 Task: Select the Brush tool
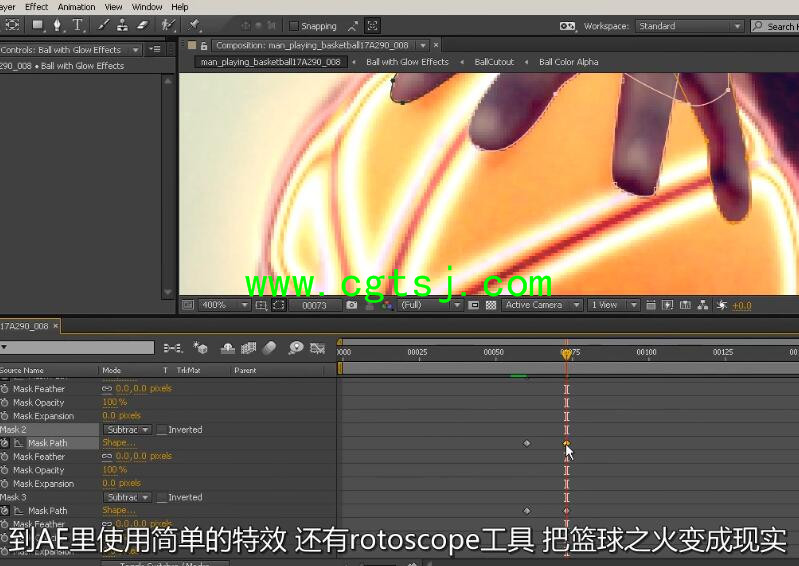pyautogui.click(x=103, y=25)
